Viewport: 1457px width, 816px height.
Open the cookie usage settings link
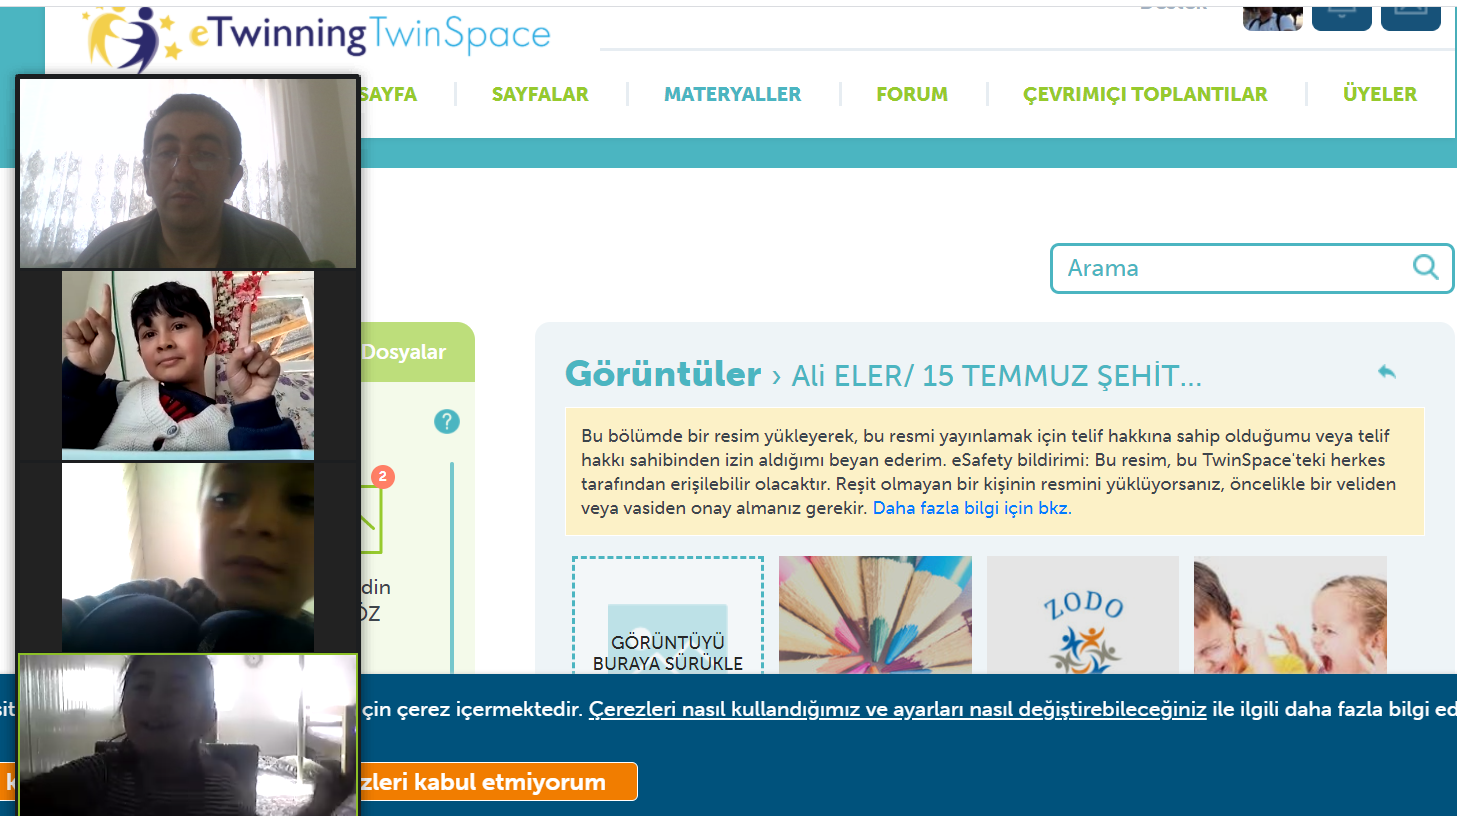897,709
